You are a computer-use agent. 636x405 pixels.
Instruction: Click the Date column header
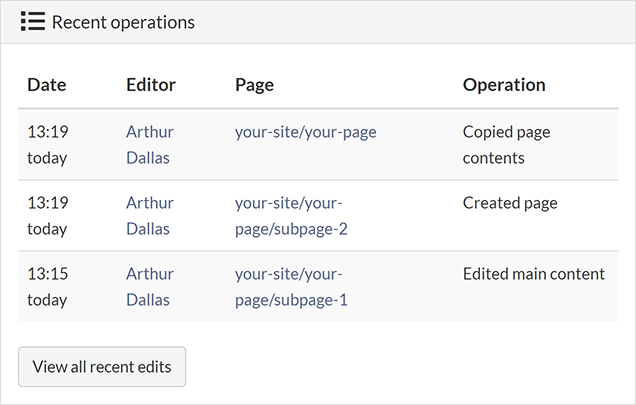tap(47, 85)
